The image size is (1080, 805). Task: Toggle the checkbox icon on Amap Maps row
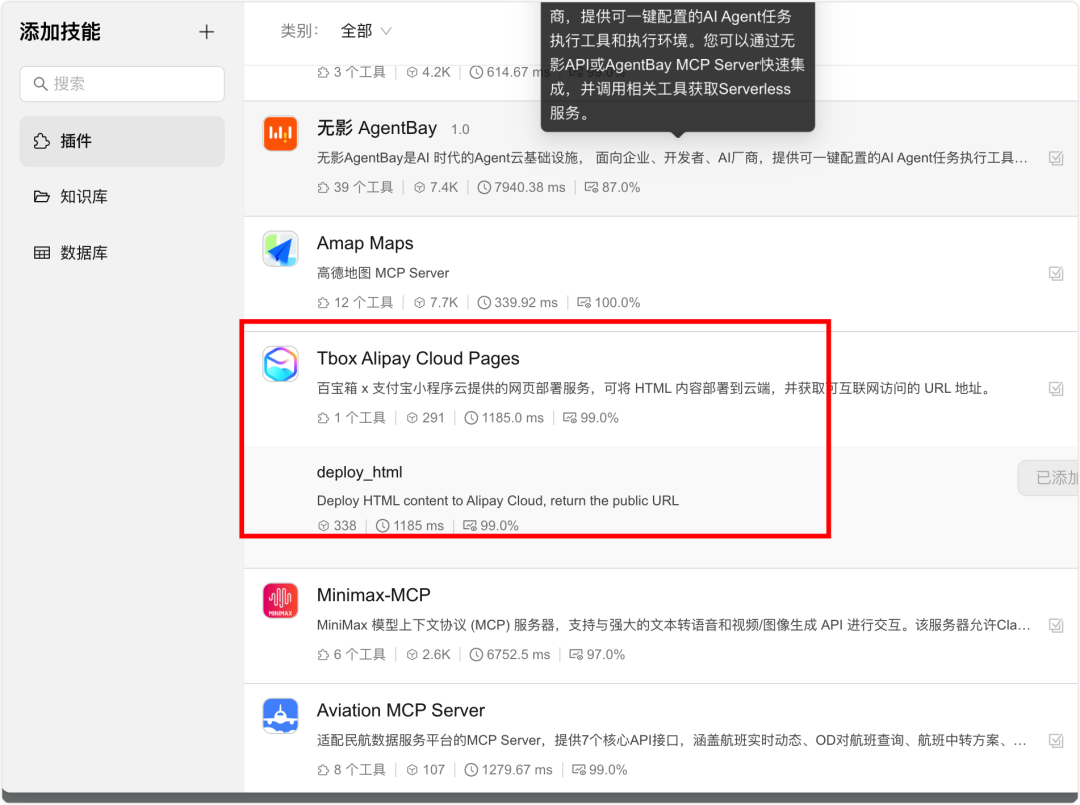coord(1056,273)
